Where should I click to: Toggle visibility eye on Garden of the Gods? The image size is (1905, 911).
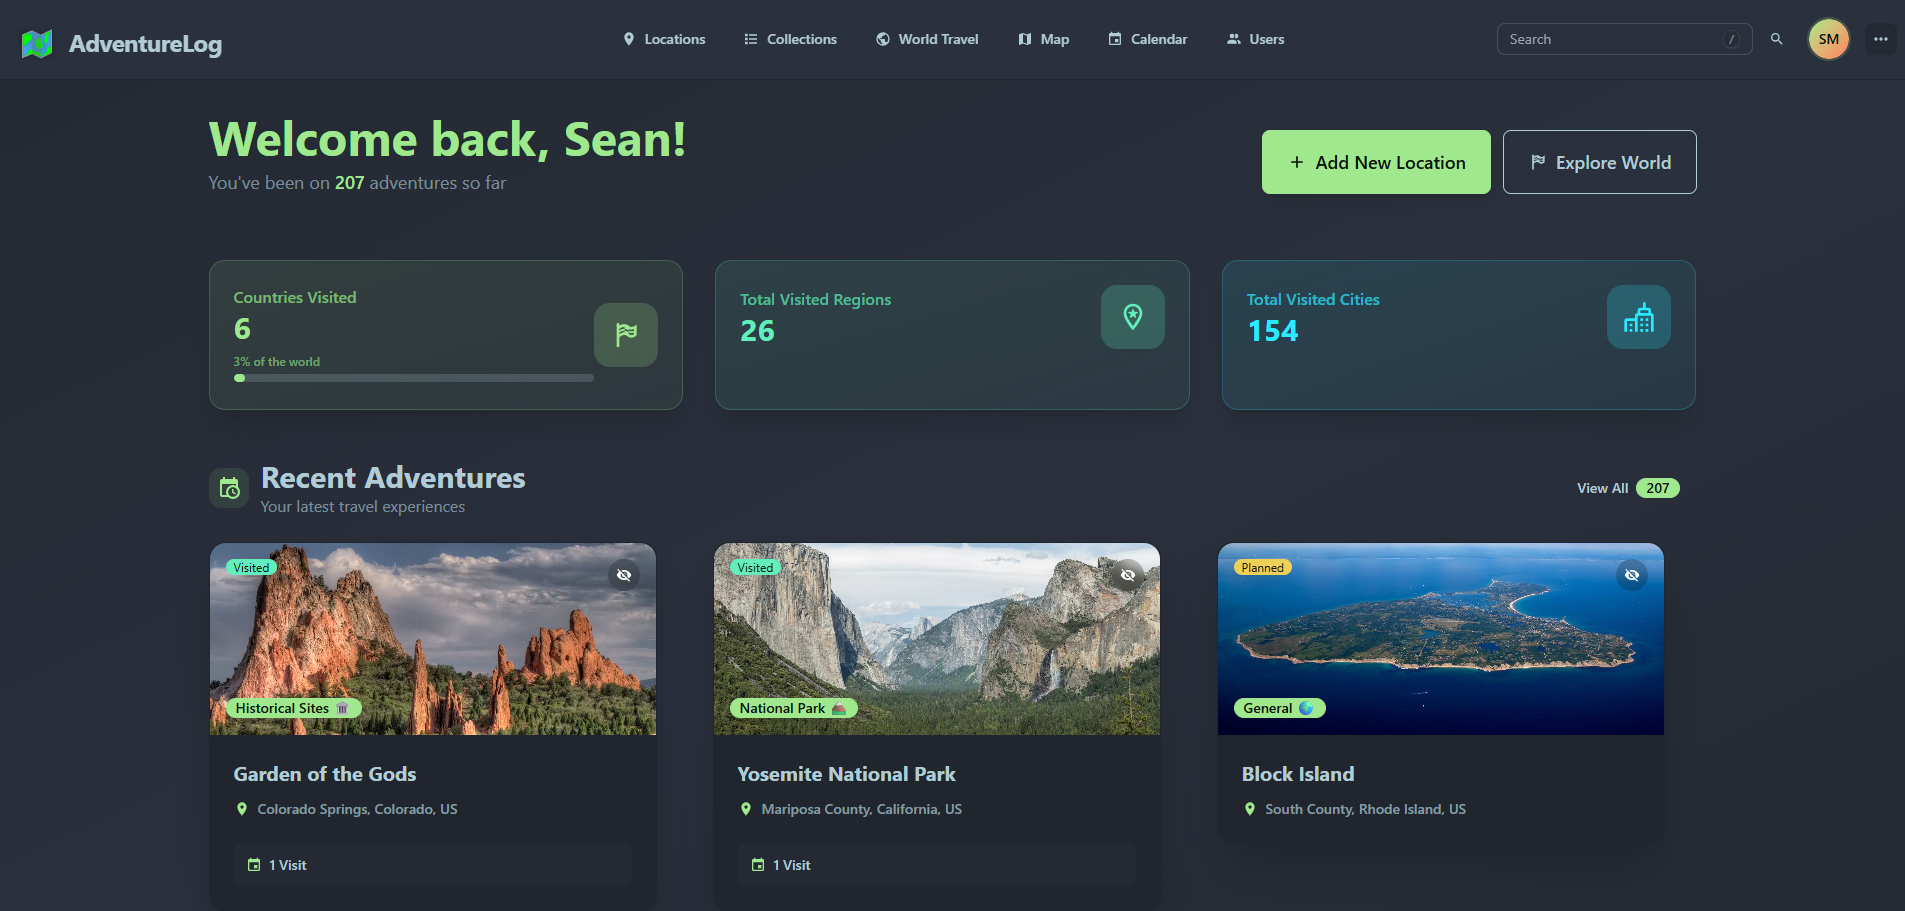pyautogui.click(x=624, y=575)
